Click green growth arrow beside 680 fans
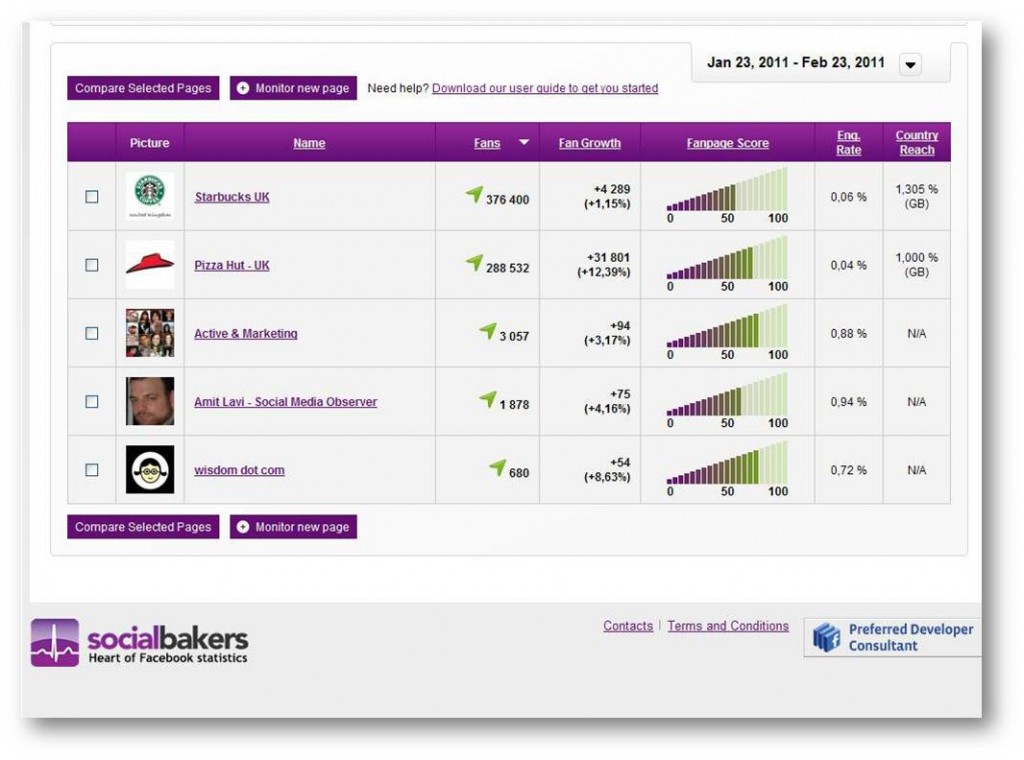 coord(498,467)
